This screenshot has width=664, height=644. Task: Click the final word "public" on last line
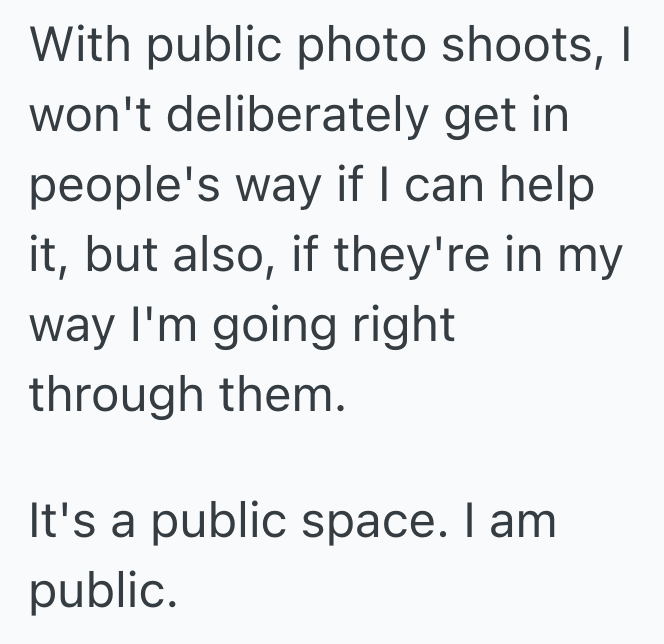(98, 593)
